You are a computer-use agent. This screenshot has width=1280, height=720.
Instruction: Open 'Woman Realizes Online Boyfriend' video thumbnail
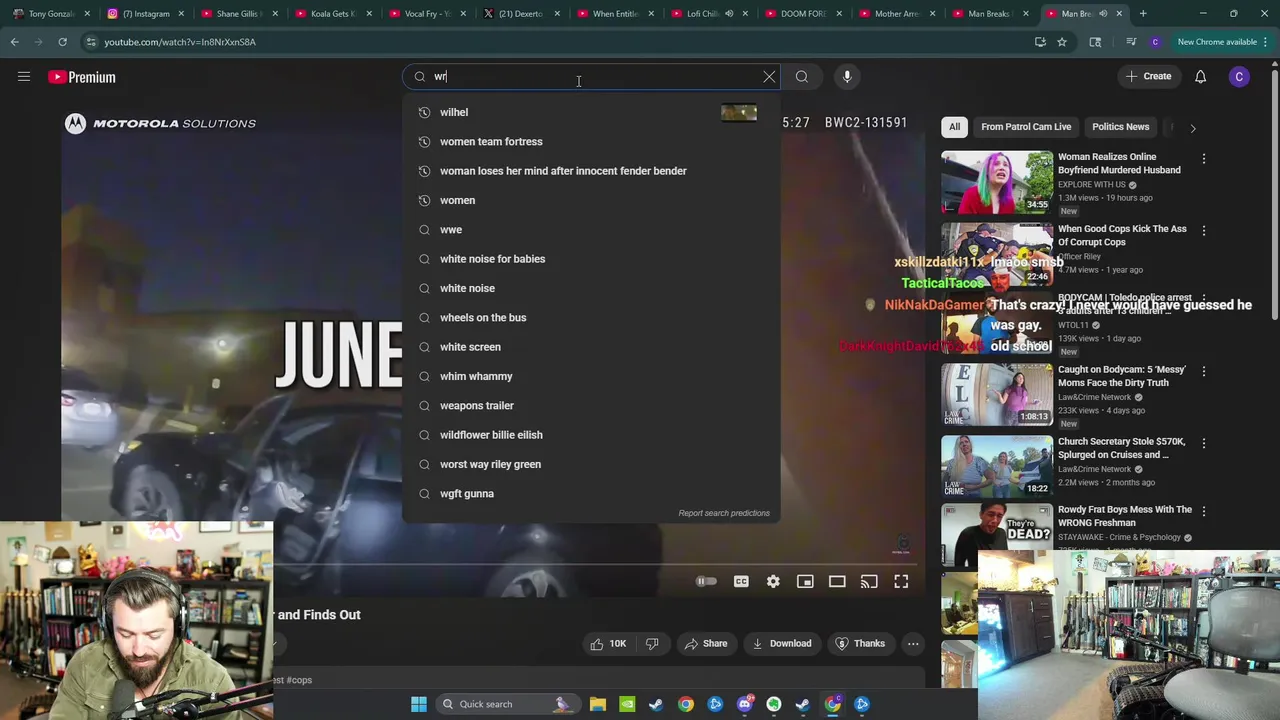tap(997, 182)
